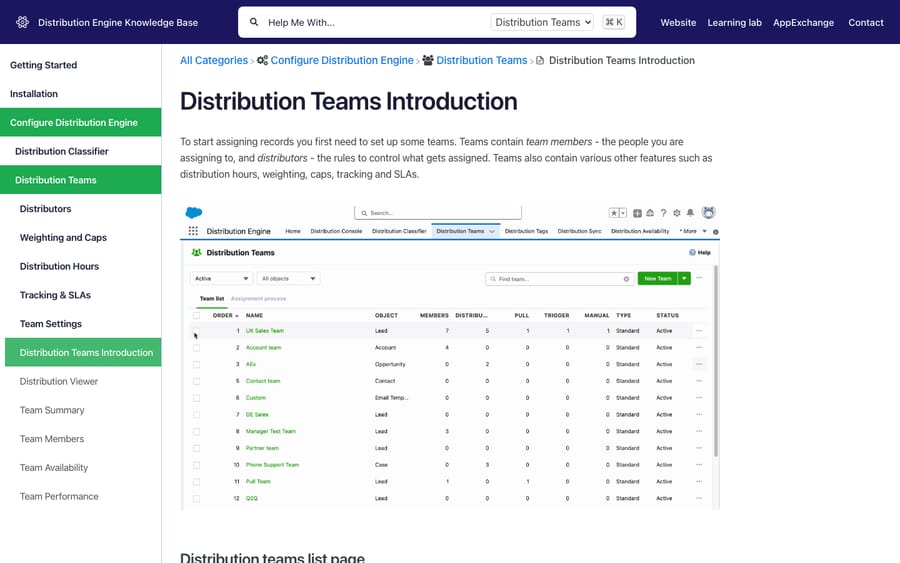Click the favorites list dropdown arrow next to star

[x=623, y=213]
